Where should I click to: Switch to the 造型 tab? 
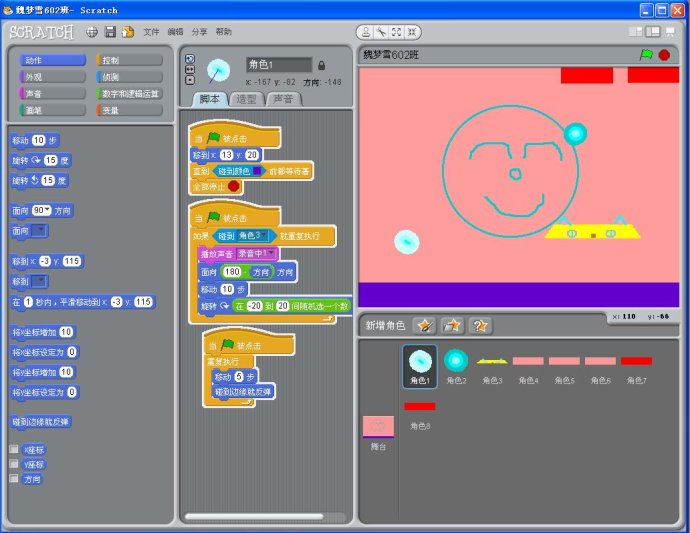point(246,99)
